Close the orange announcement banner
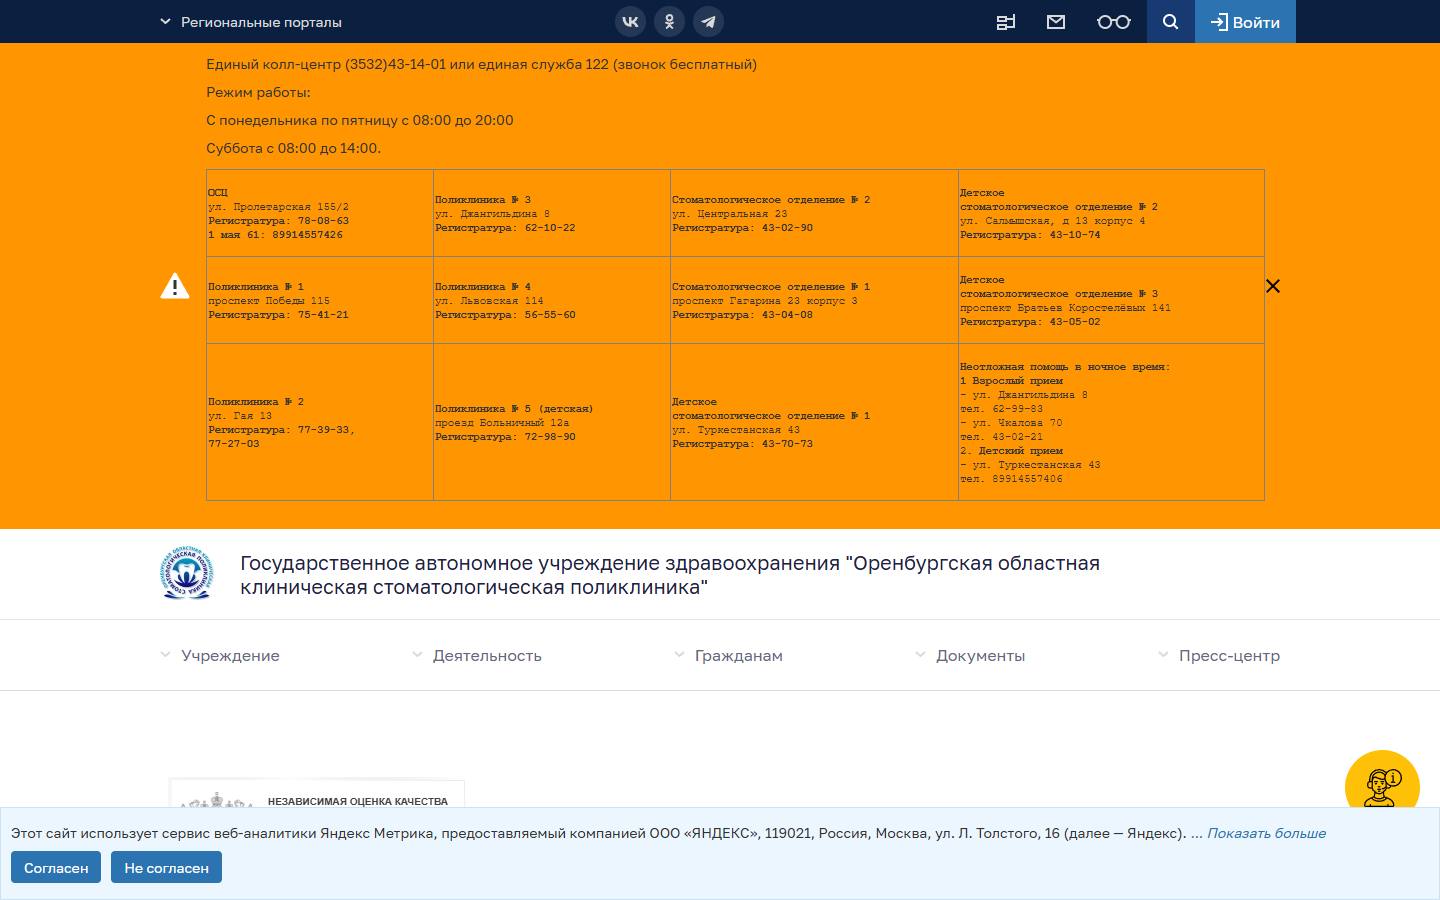 pos(1273,286)
